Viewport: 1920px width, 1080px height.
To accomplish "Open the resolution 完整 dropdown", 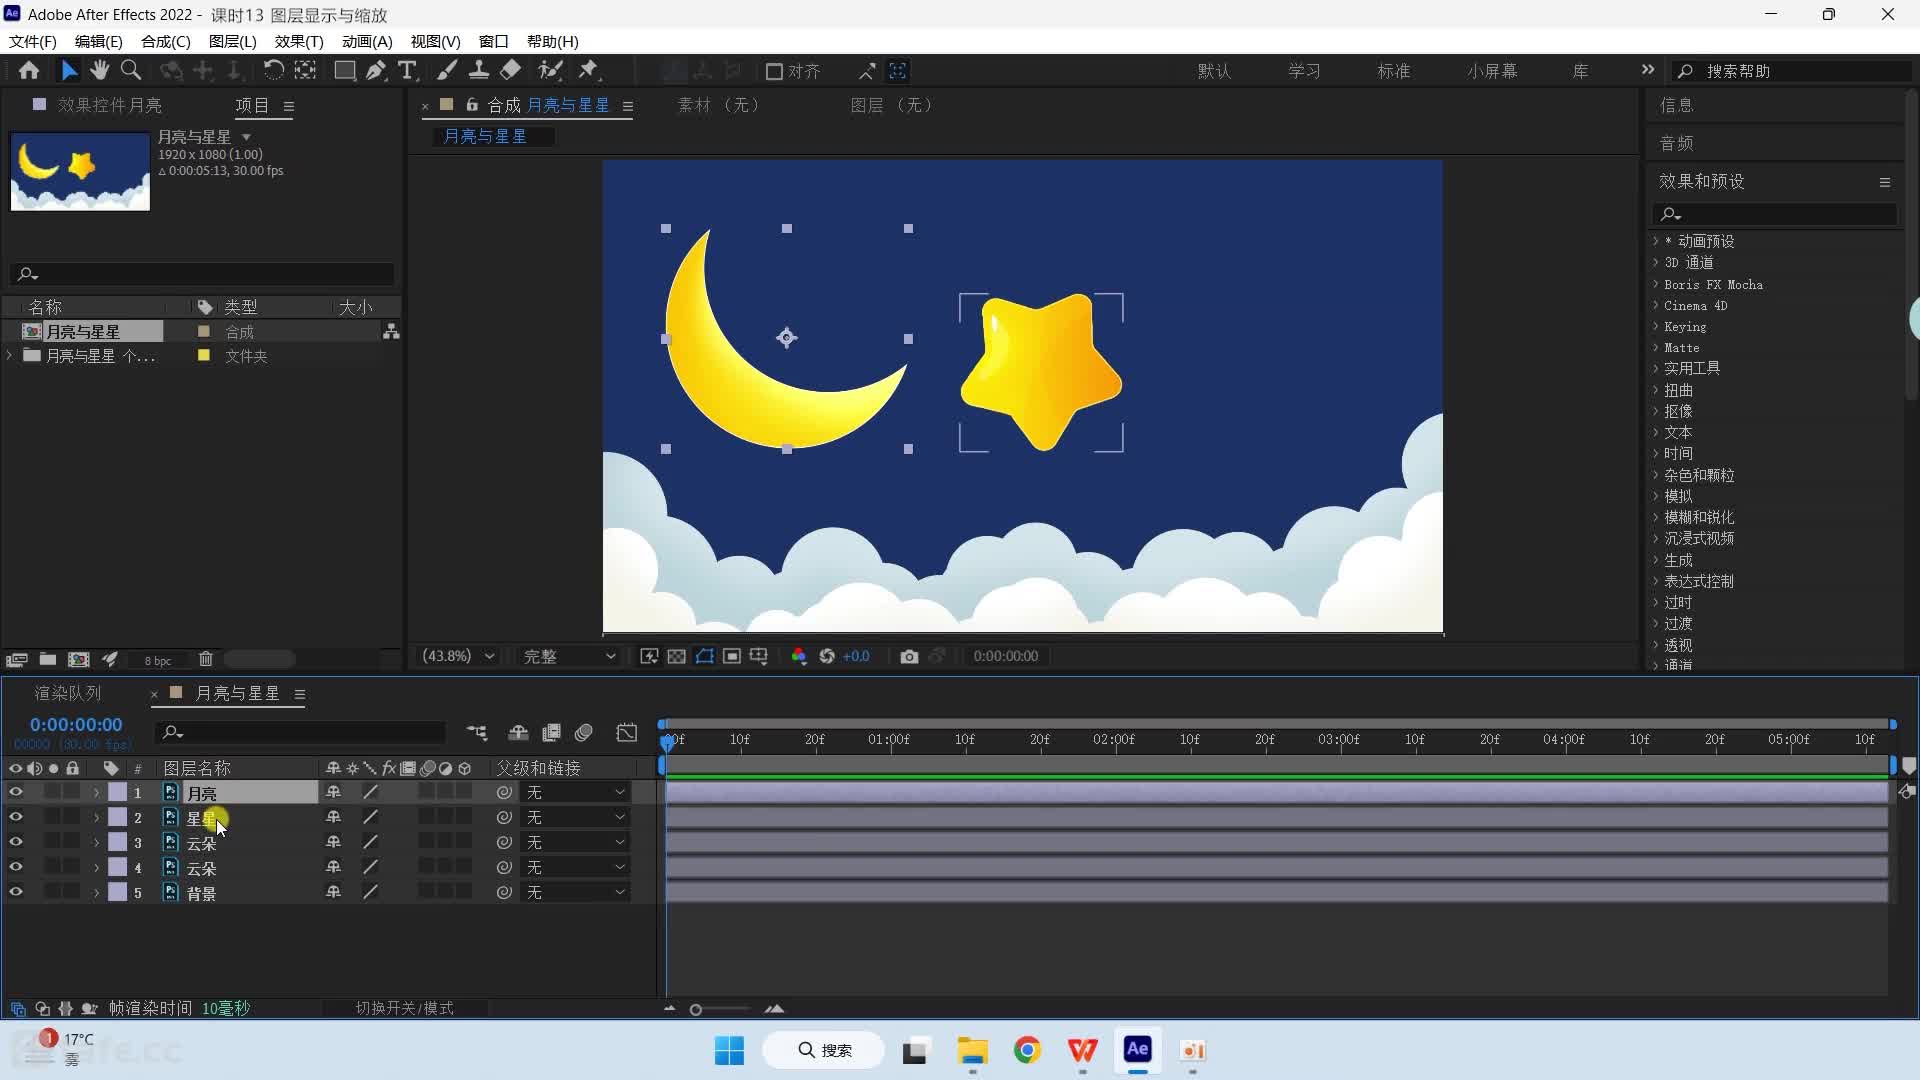I will tap(569, 657).
